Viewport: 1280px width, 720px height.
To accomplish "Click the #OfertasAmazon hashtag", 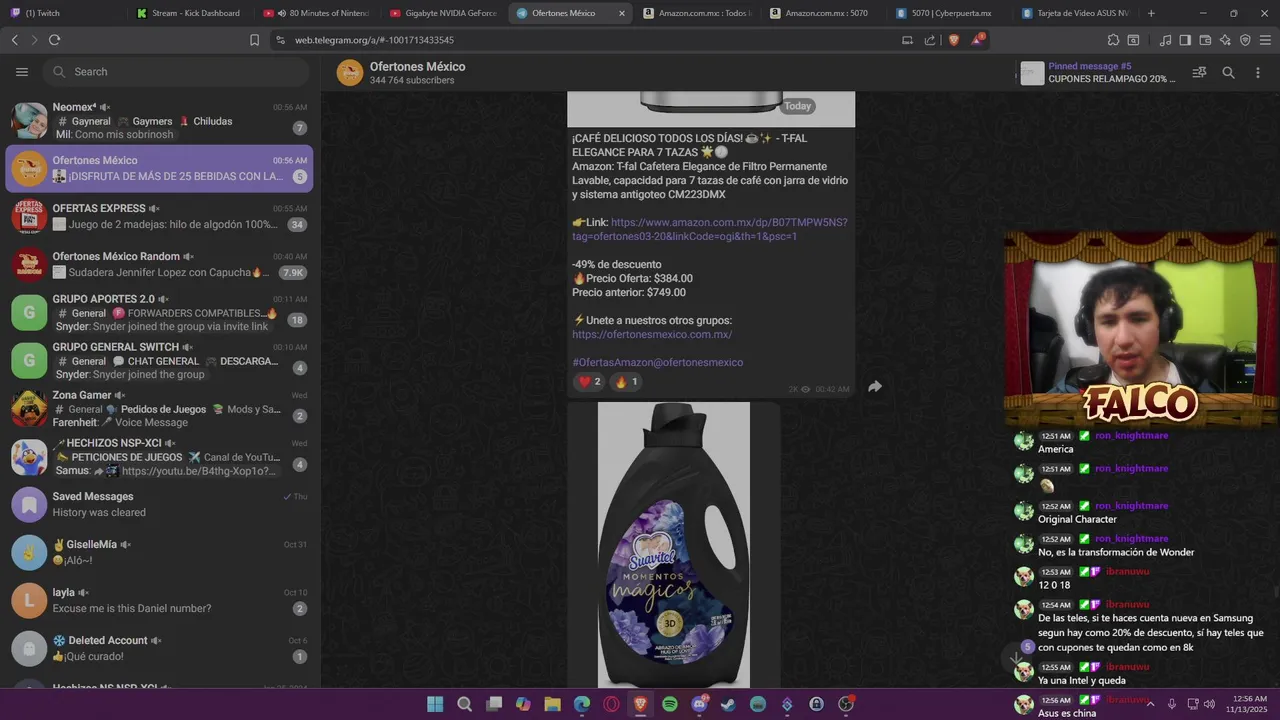I will click(x=613, y=362).
